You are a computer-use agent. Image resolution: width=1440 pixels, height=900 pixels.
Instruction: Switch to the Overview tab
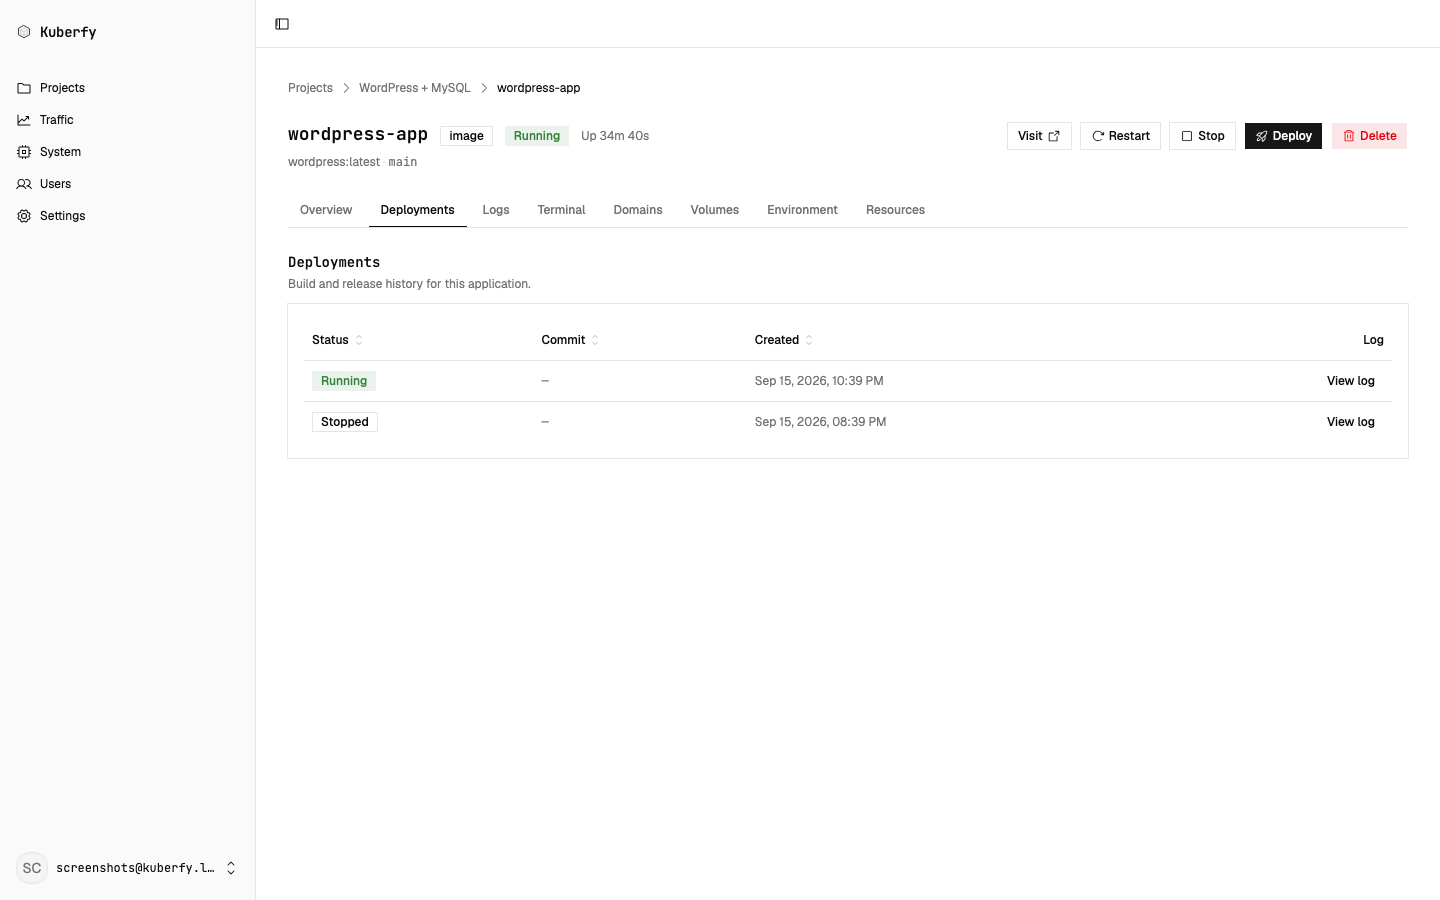(x=326, y=210)
